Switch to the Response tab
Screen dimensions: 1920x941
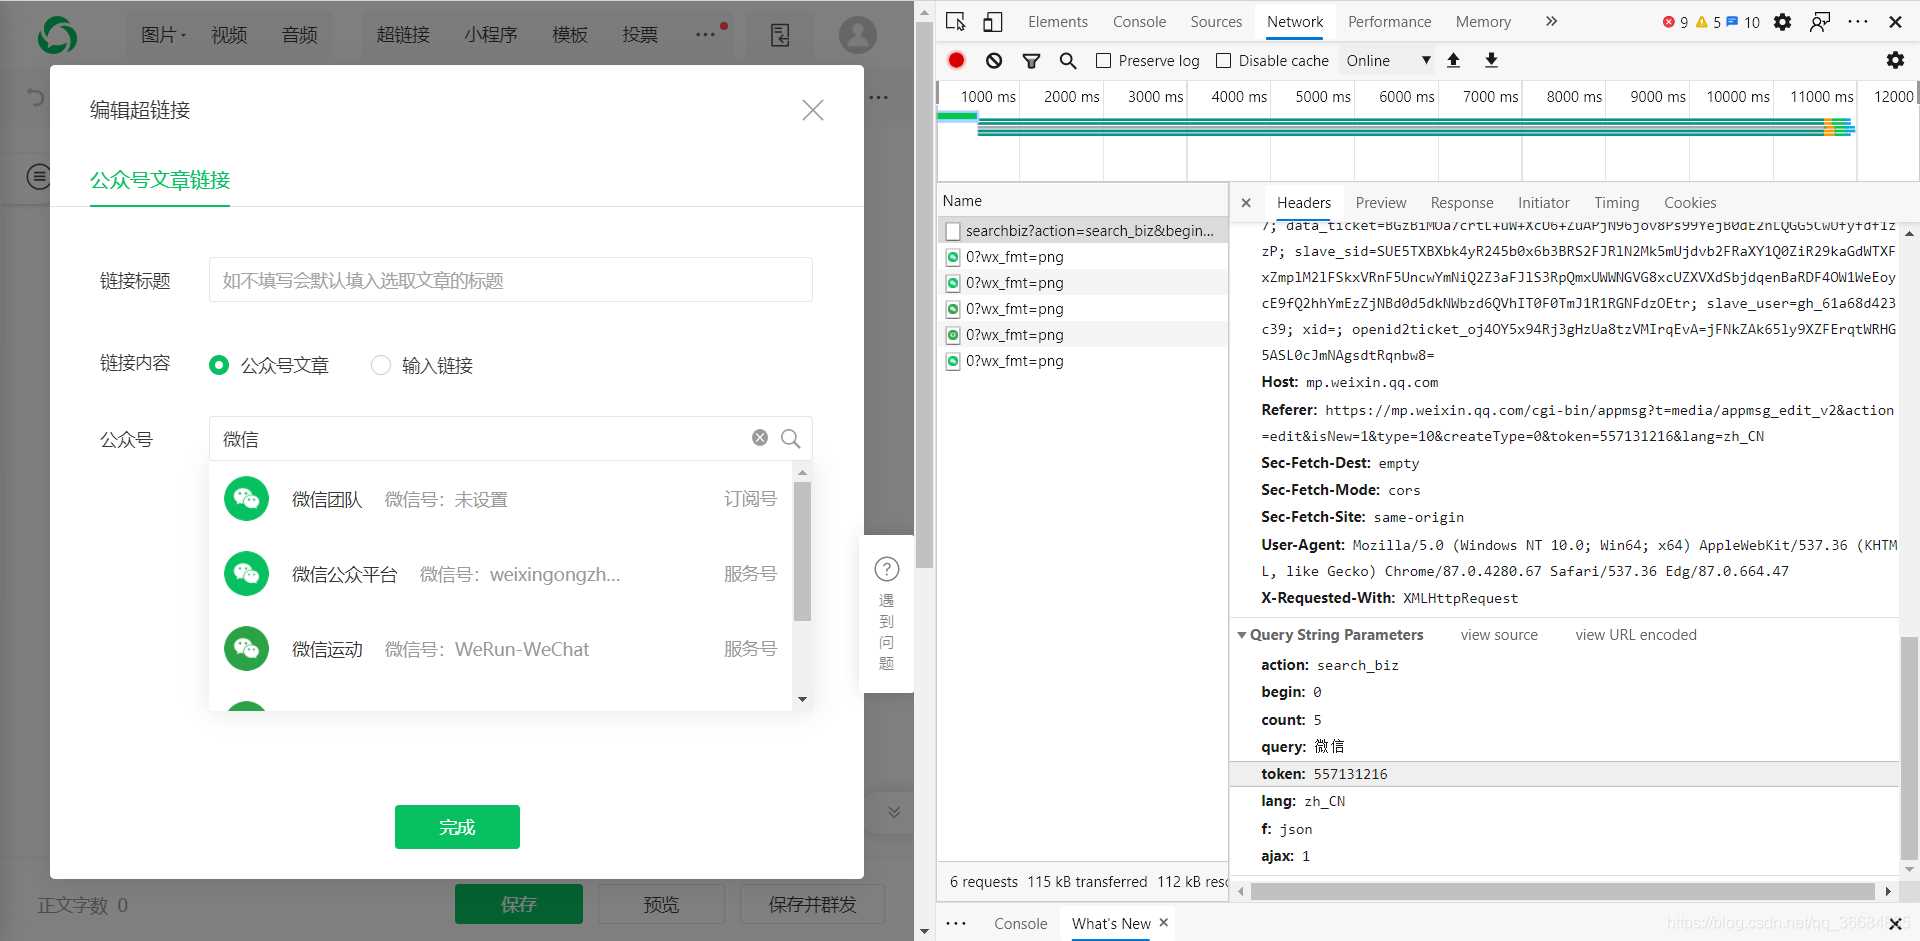pos(1461,203)
